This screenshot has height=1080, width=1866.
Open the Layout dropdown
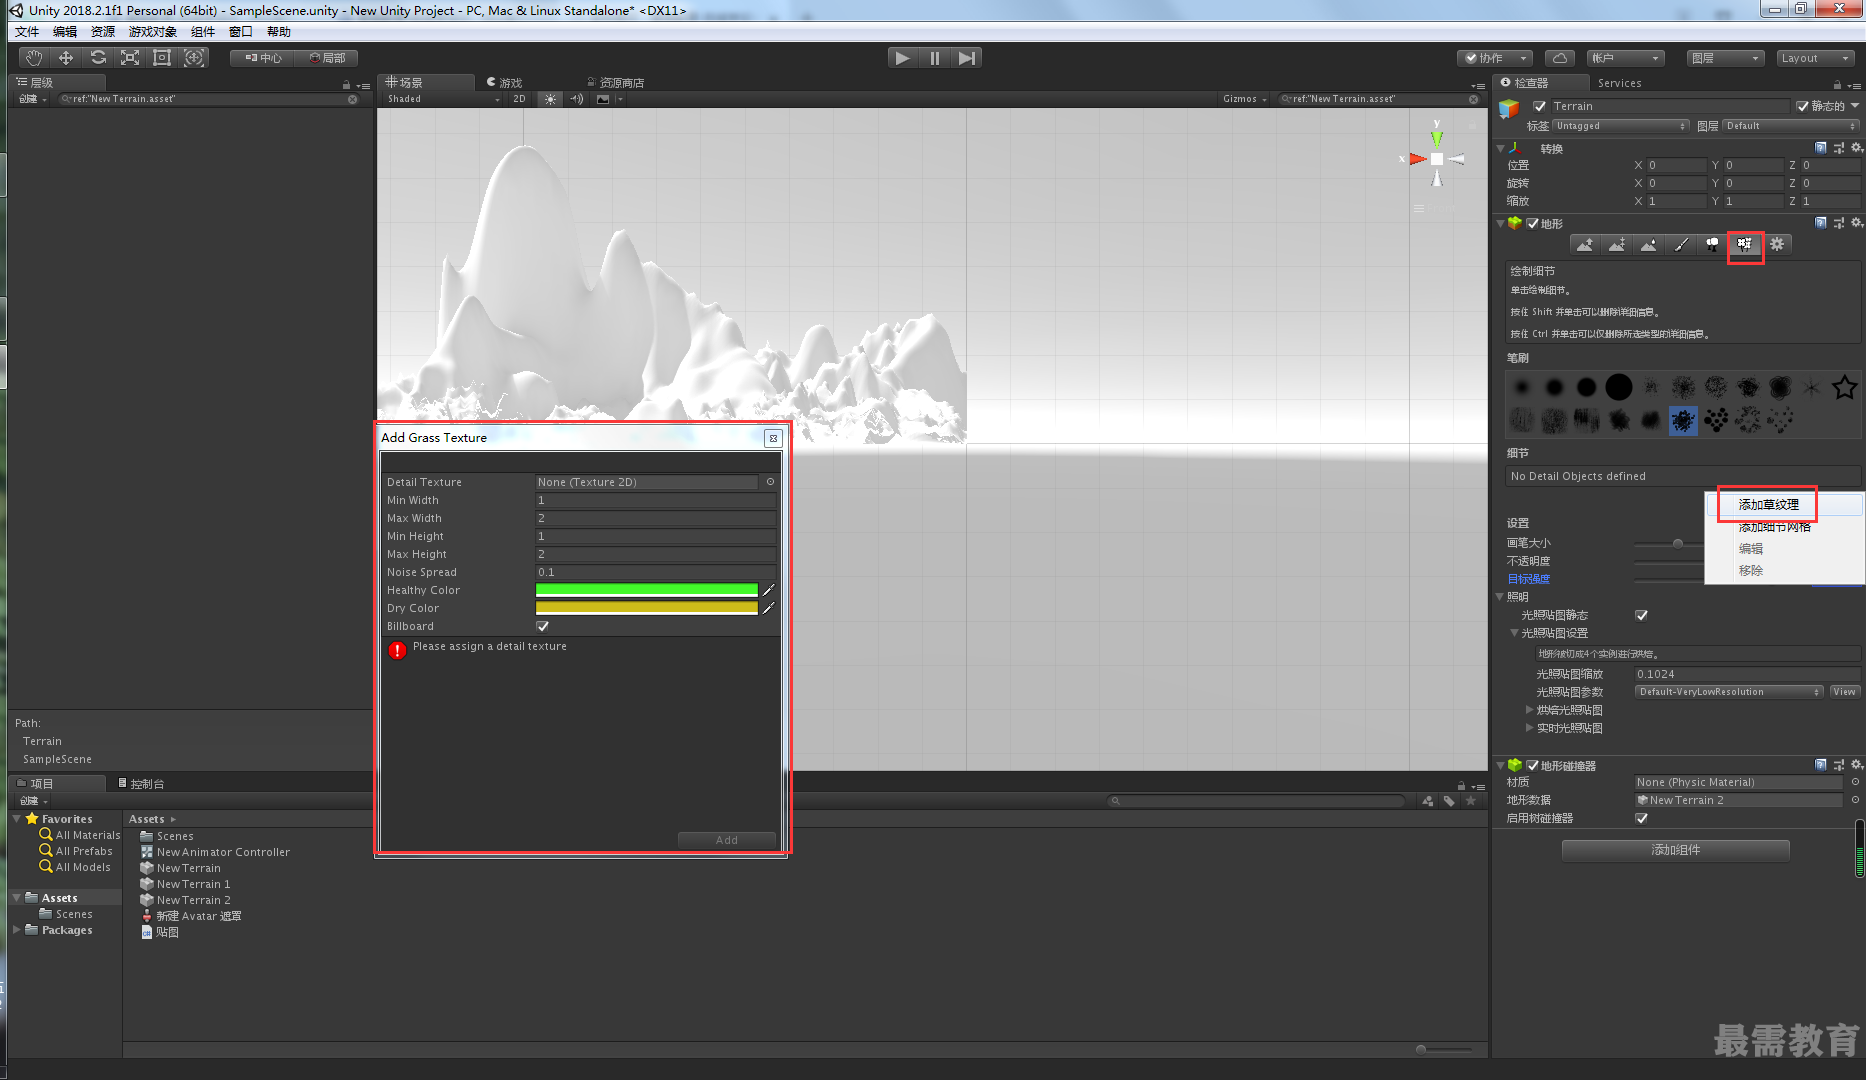[1815, 58]
